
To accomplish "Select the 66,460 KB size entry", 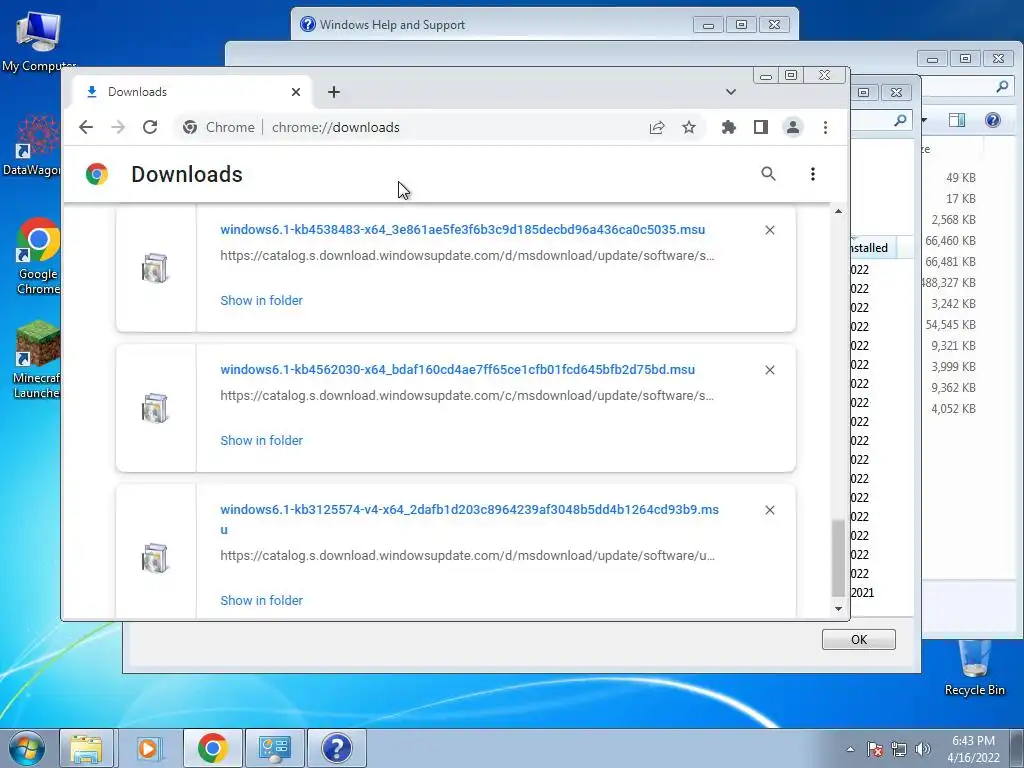I will tap(950, 241).
